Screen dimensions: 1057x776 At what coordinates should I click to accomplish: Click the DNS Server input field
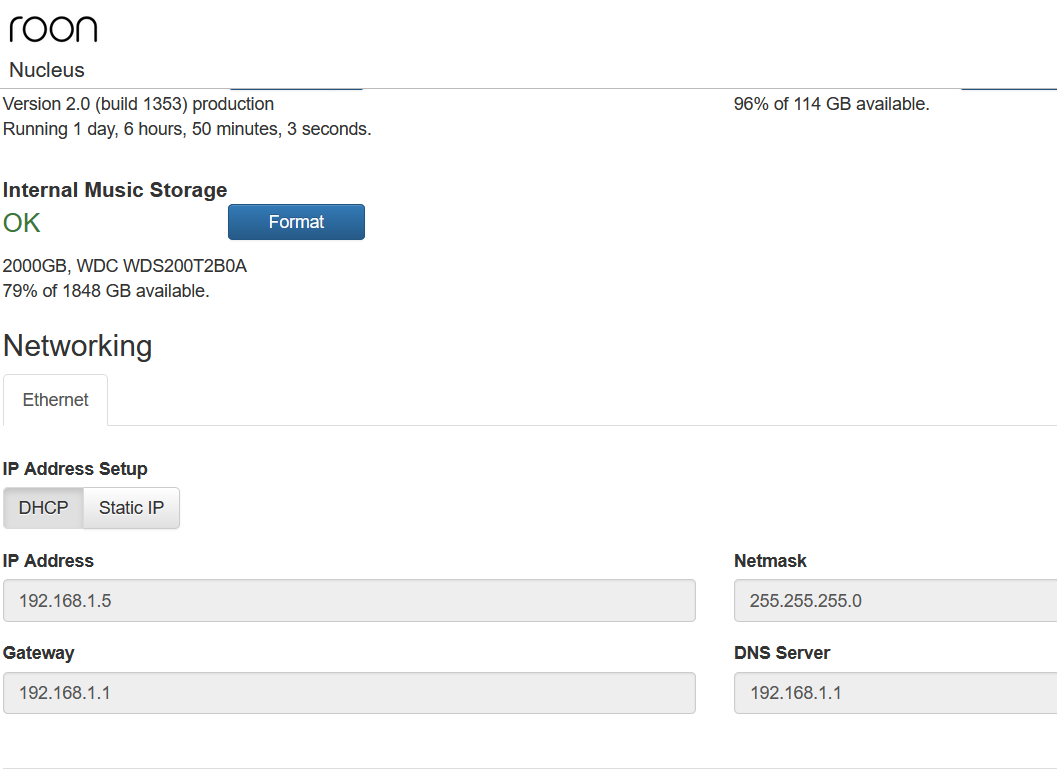[895, 692]
